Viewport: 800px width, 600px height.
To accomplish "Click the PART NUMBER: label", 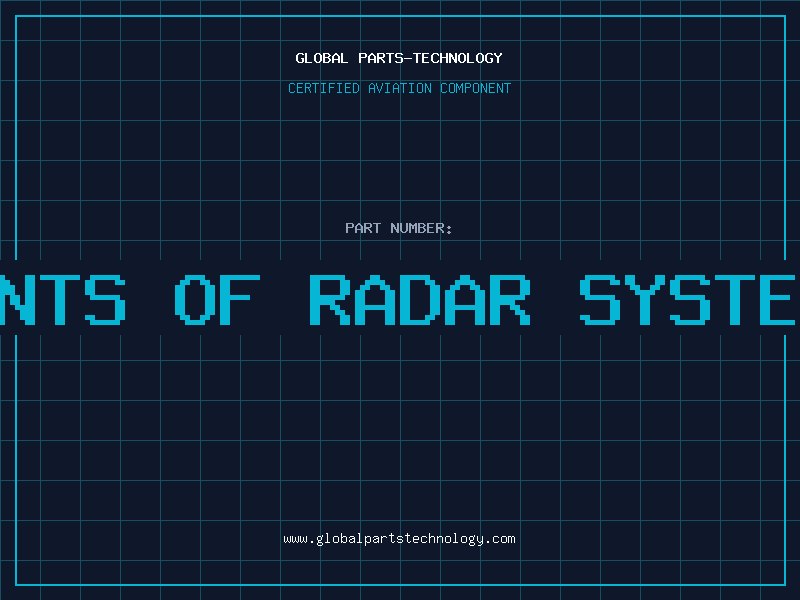I will point(399,228).
